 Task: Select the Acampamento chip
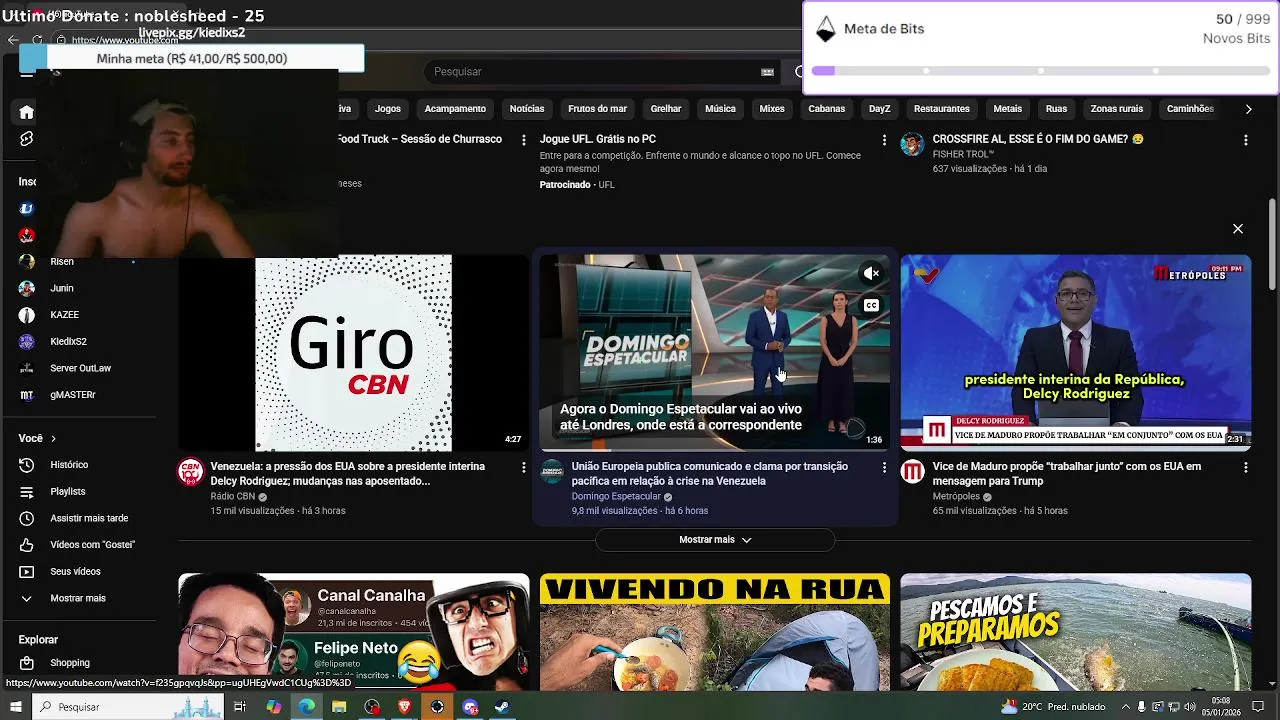coord(455,109)
